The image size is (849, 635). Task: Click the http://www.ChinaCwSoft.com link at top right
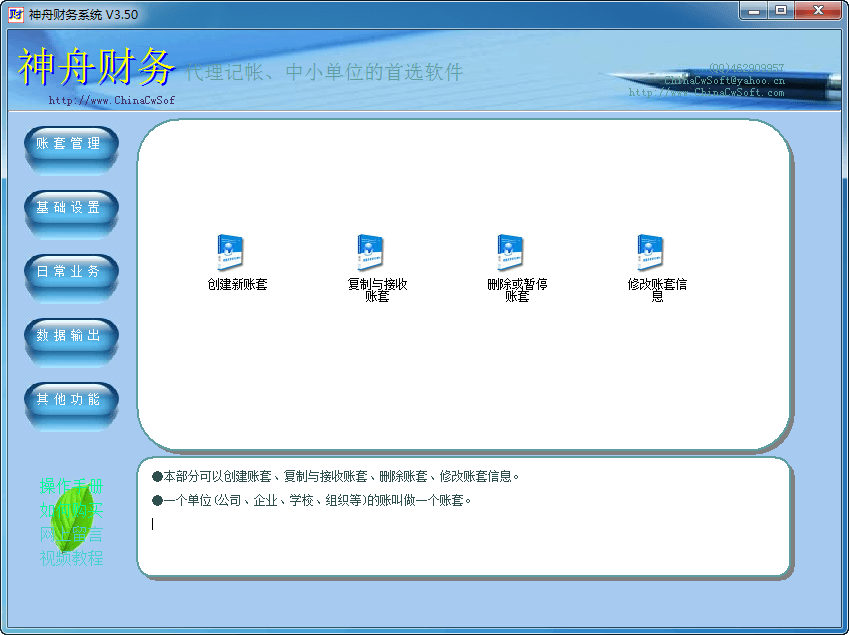pos(706,92)
